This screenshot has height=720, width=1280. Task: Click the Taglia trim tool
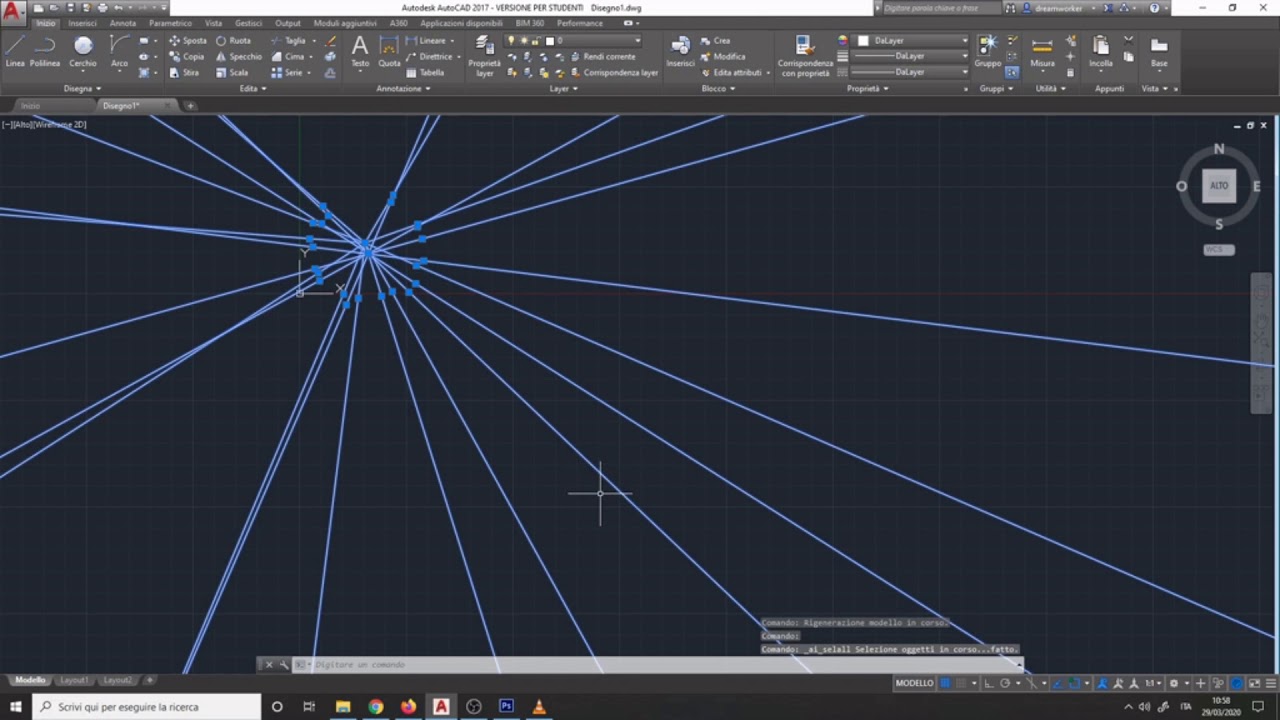pyautogui.click(x=288, y=41)
